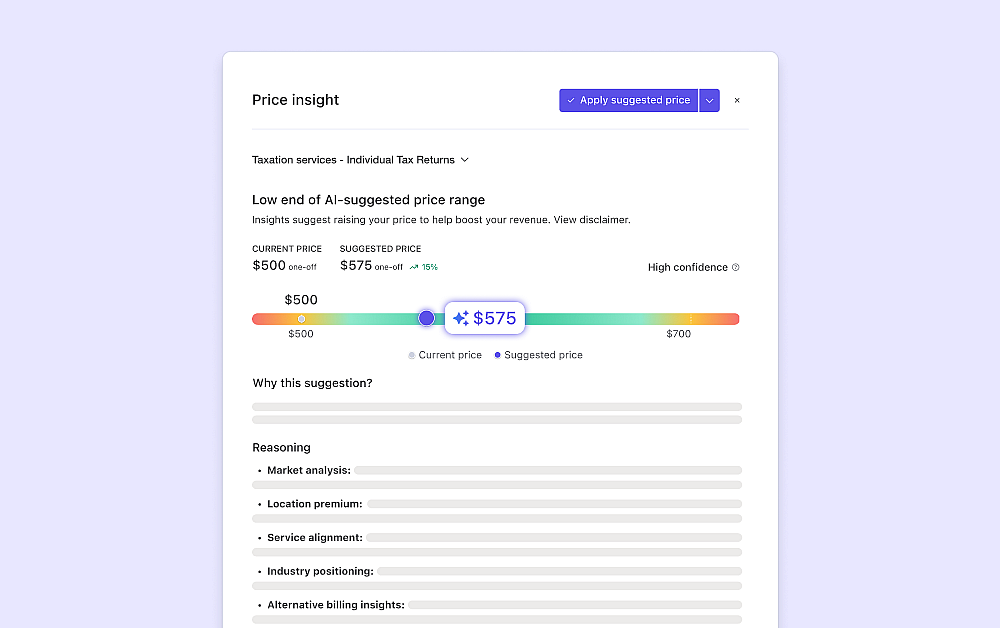Image resolution: width=1000 pixels, height=628 pixels.
Task: Open the dropdown arrow beside Apply suggested price
Action: coord(709,100)
